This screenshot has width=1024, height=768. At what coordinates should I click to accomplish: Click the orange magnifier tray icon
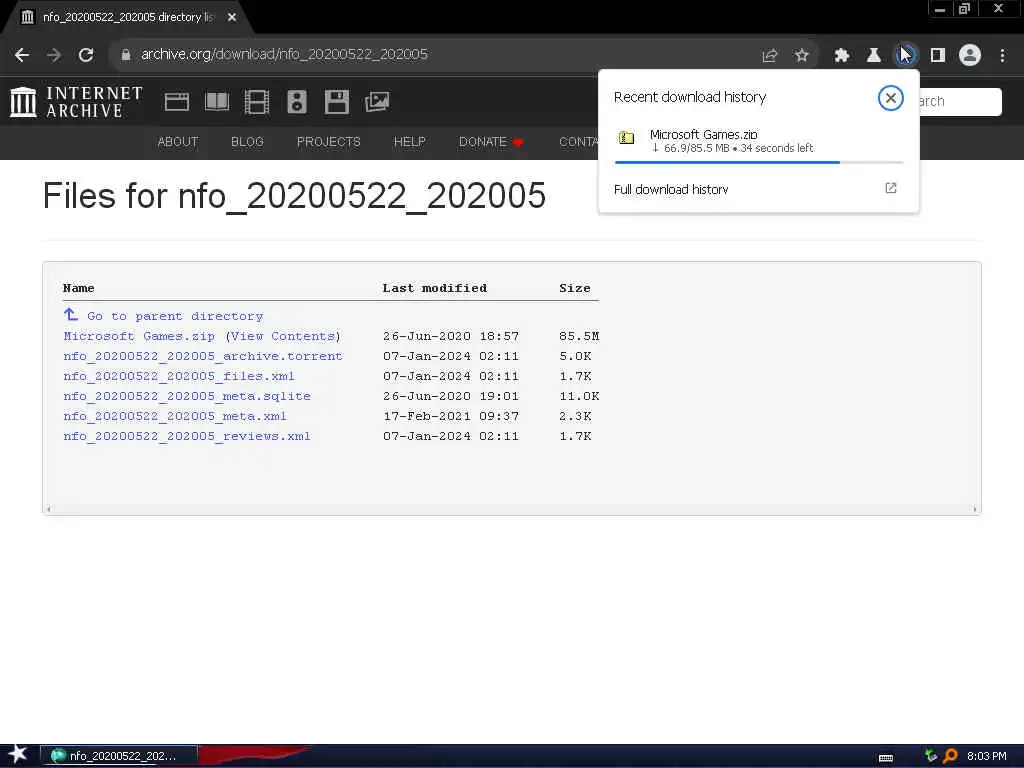point(950,756)
